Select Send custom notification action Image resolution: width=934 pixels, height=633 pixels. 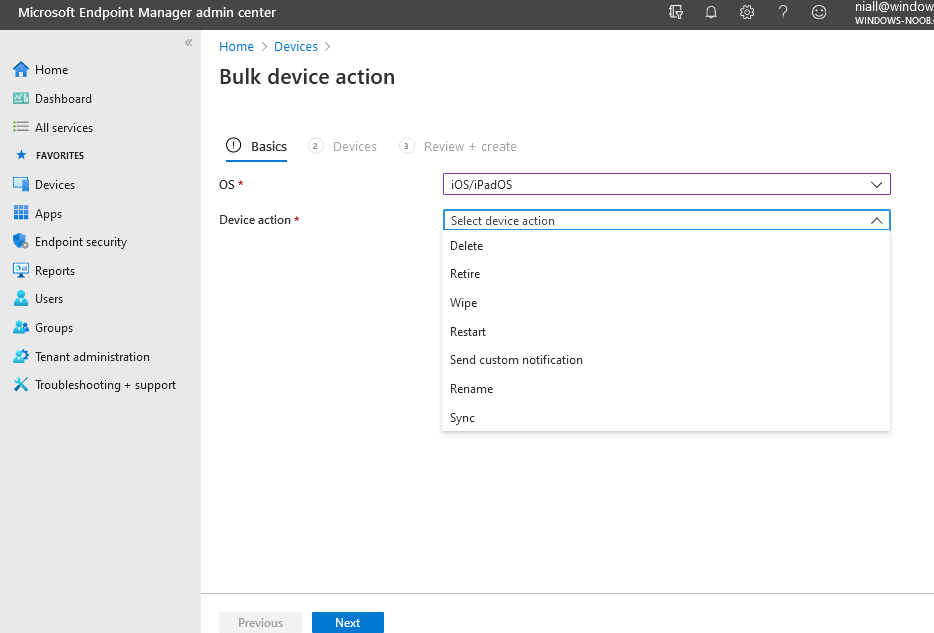(516, 360)
